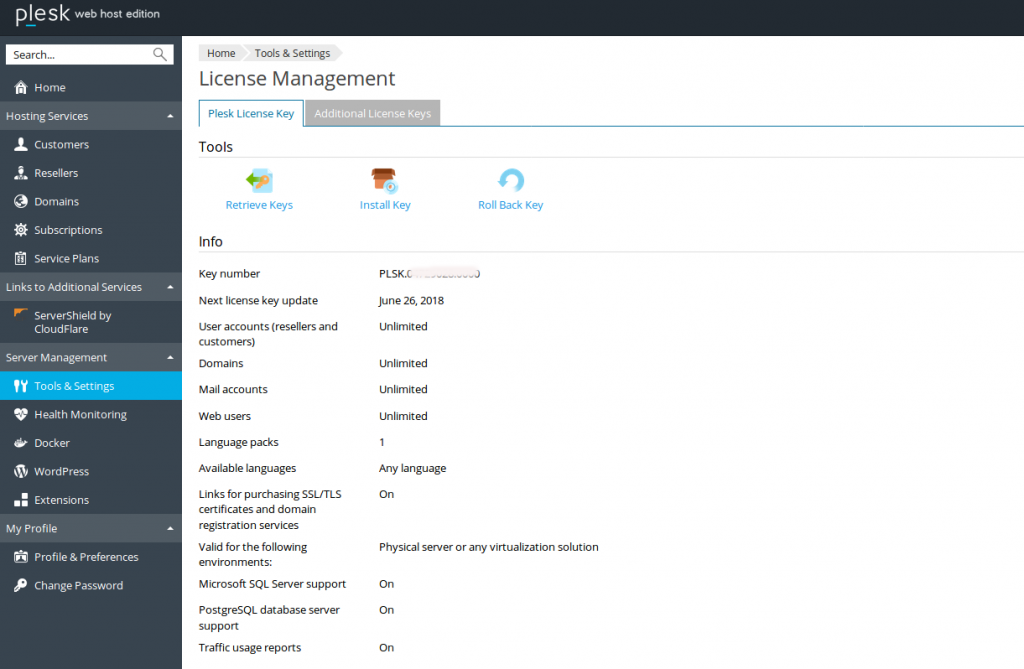Image resolution: width=1024 pixels, height=669 pixels.
Task: Open the WordPress toolkit
Action: [64, 471]
